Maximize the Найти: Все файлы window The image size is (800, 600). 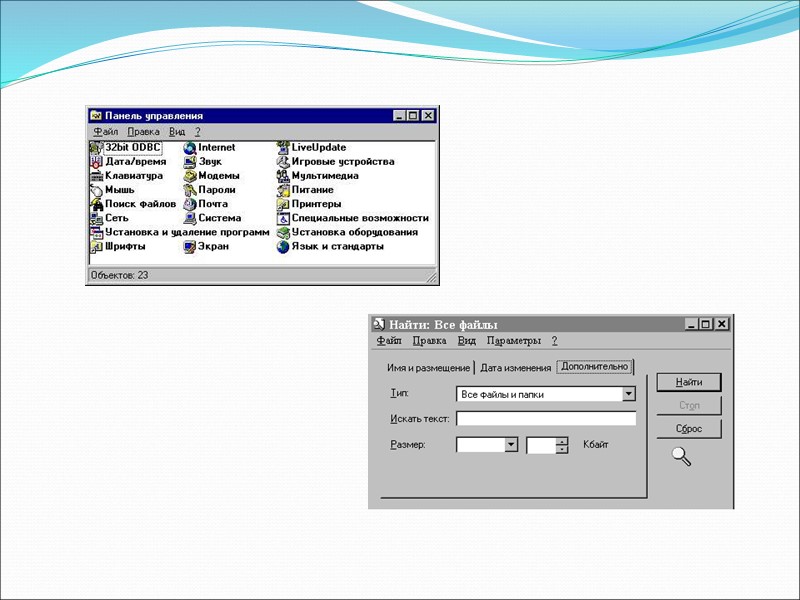click(706, 324)
